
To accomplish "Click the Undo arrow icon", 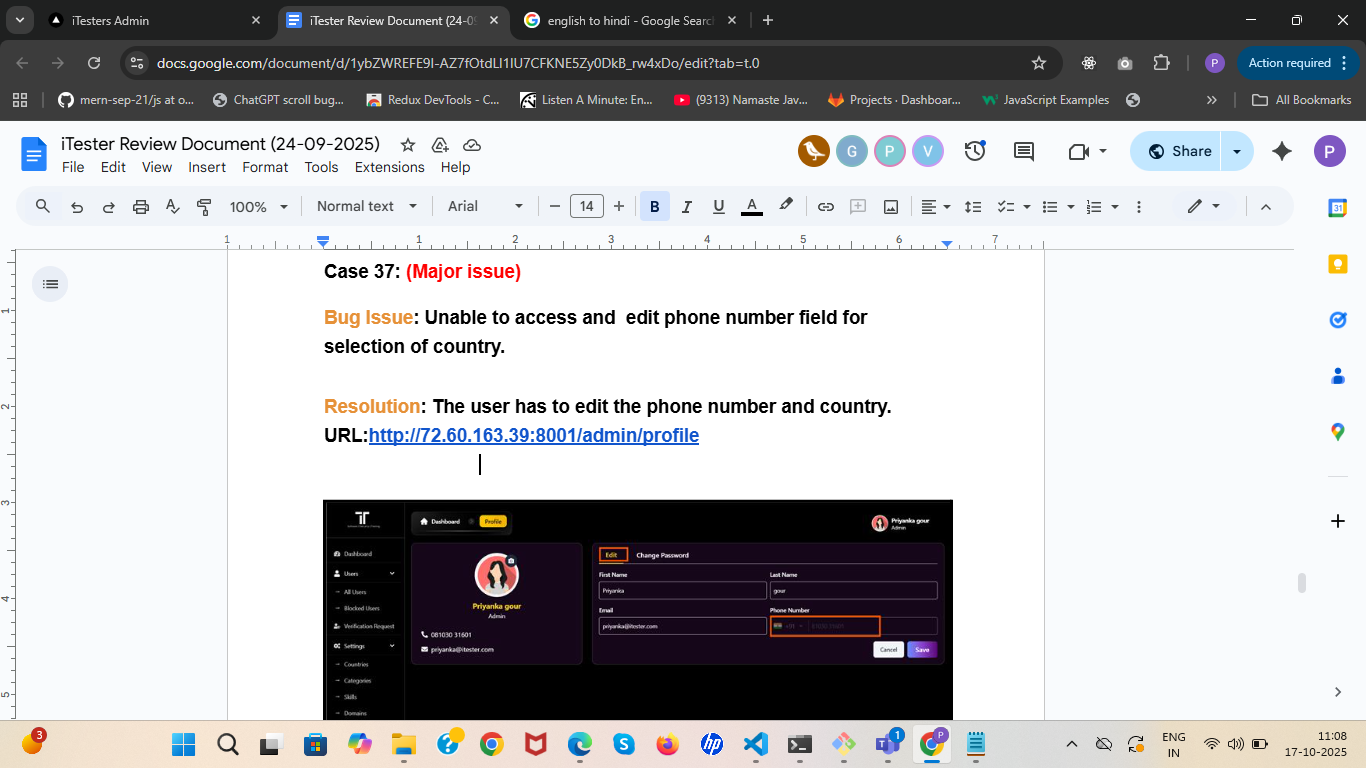I will click(77, 207).
